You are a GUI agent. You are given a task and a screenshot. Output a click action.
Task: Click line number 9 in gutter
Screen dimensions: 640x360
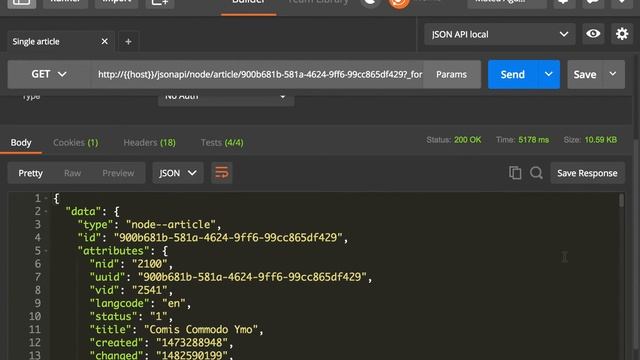click(x=37, y=303)
